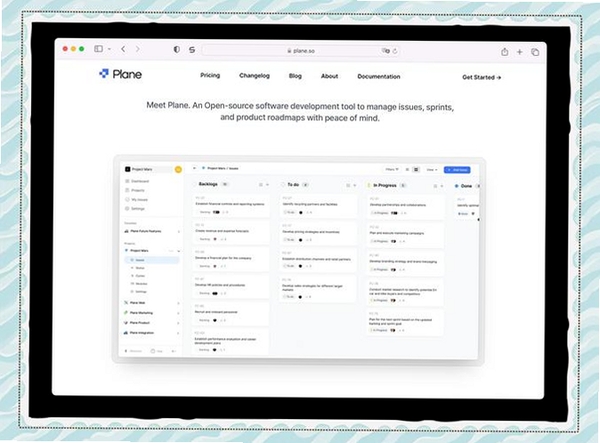This screenshot has height=443, width=600.
Task: Open the privacy shield icon in Safari toolbar
Action: (176, 49)
